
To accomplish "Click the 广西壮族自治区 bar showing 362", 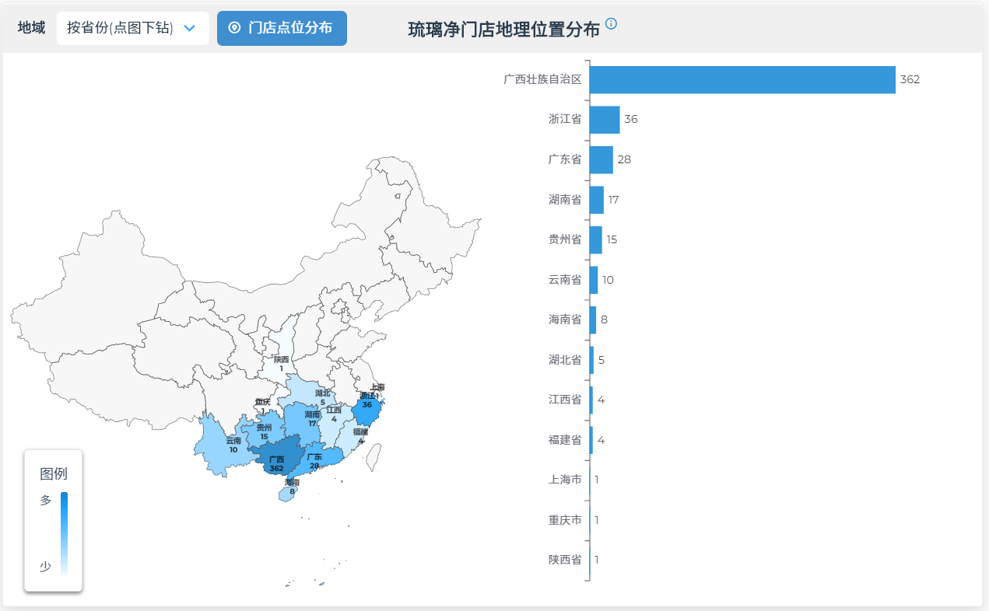I will click(742, 80).
